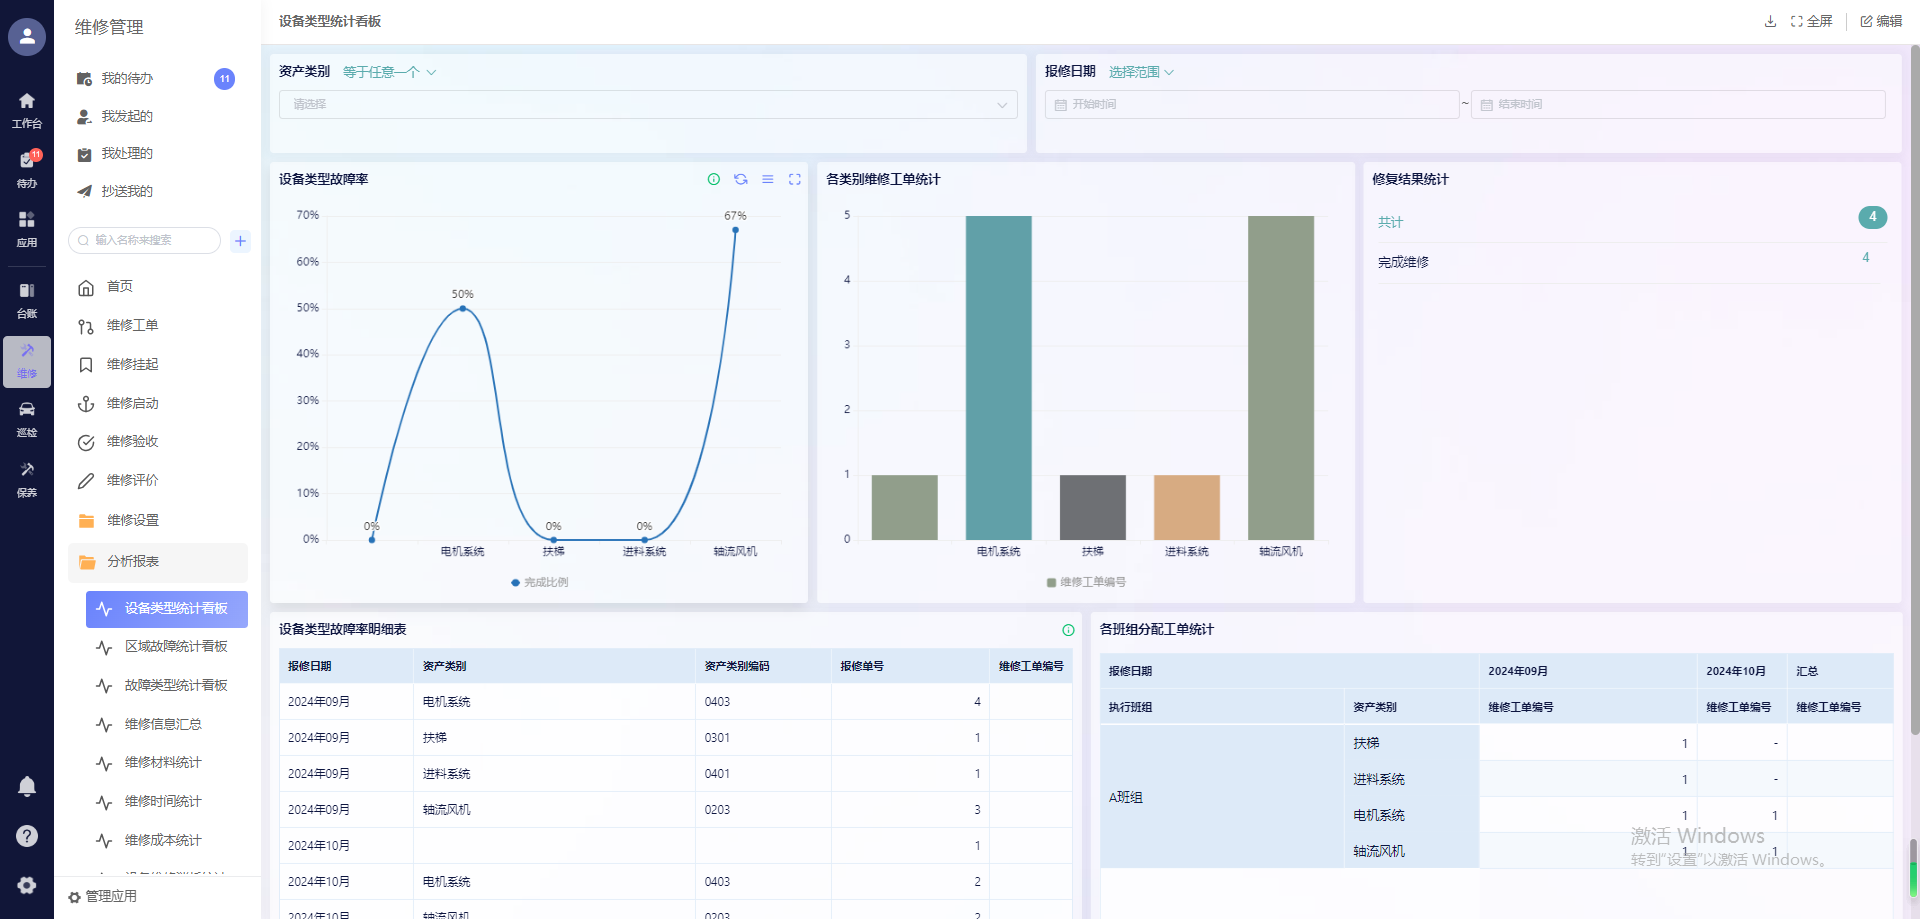1920x919 pixels.
Task: Click the download icon in top bar
Action: tap(1770, 21)
